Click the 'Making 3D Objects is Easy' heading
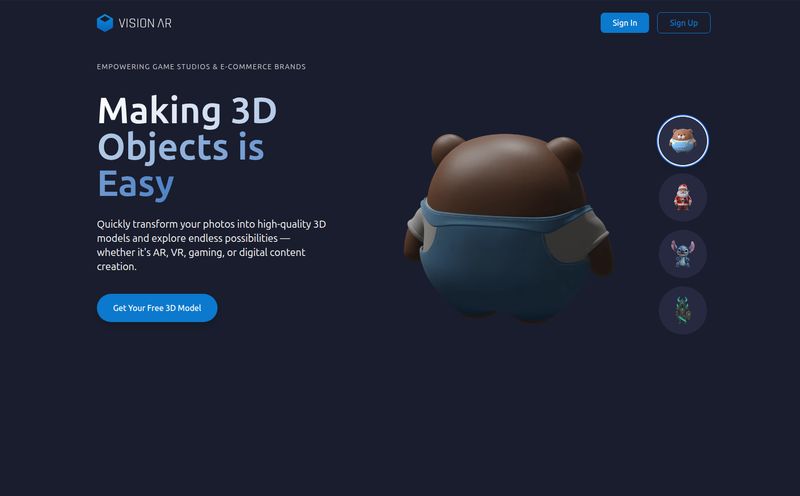Screen dimensions: 800x496 (187, 147)
